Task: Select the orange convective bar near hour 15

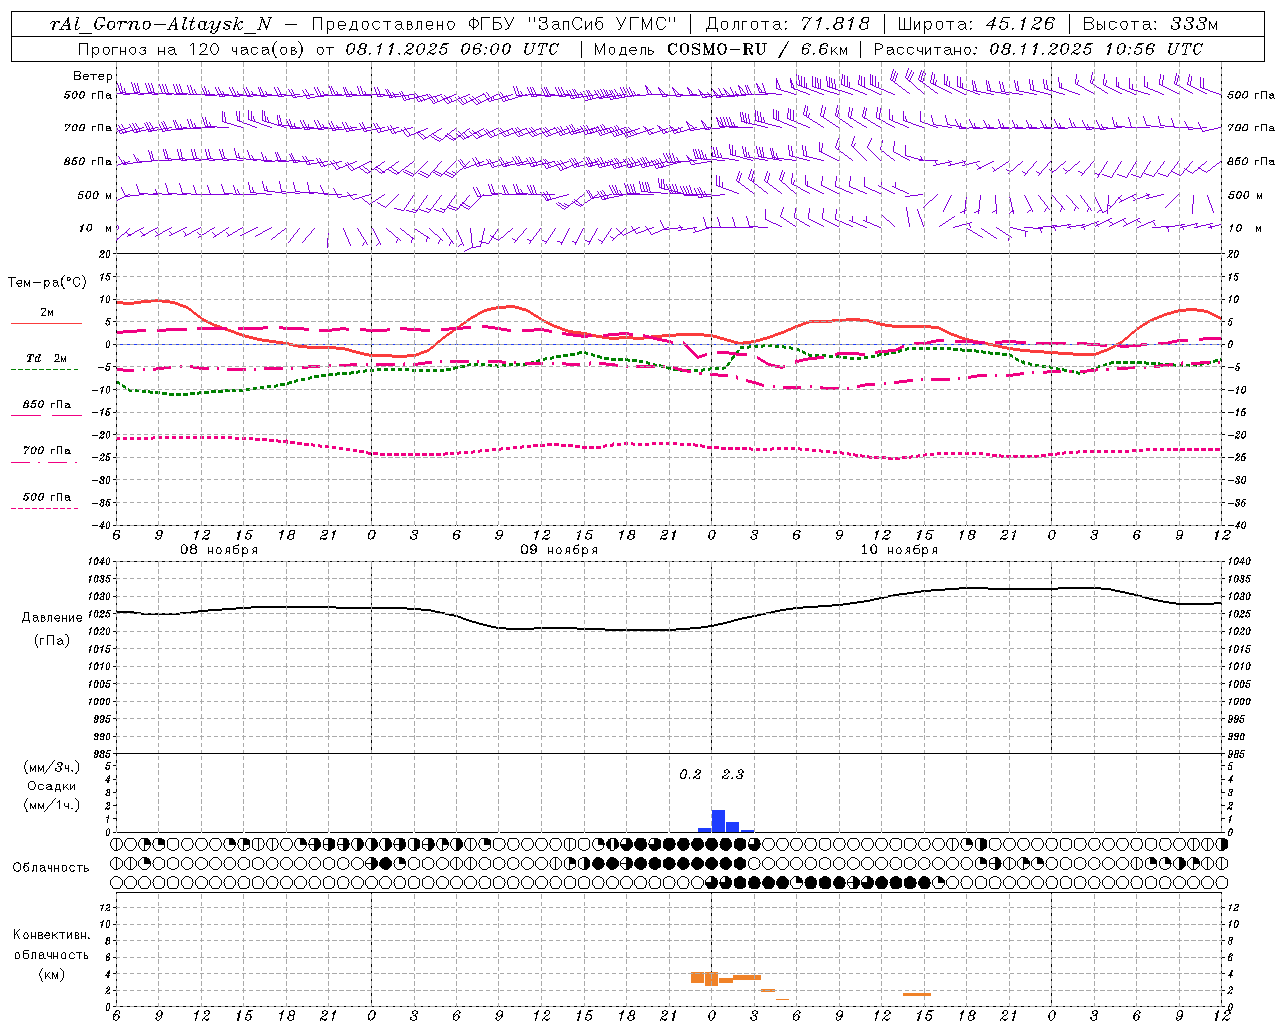Action: coord(917,994)
